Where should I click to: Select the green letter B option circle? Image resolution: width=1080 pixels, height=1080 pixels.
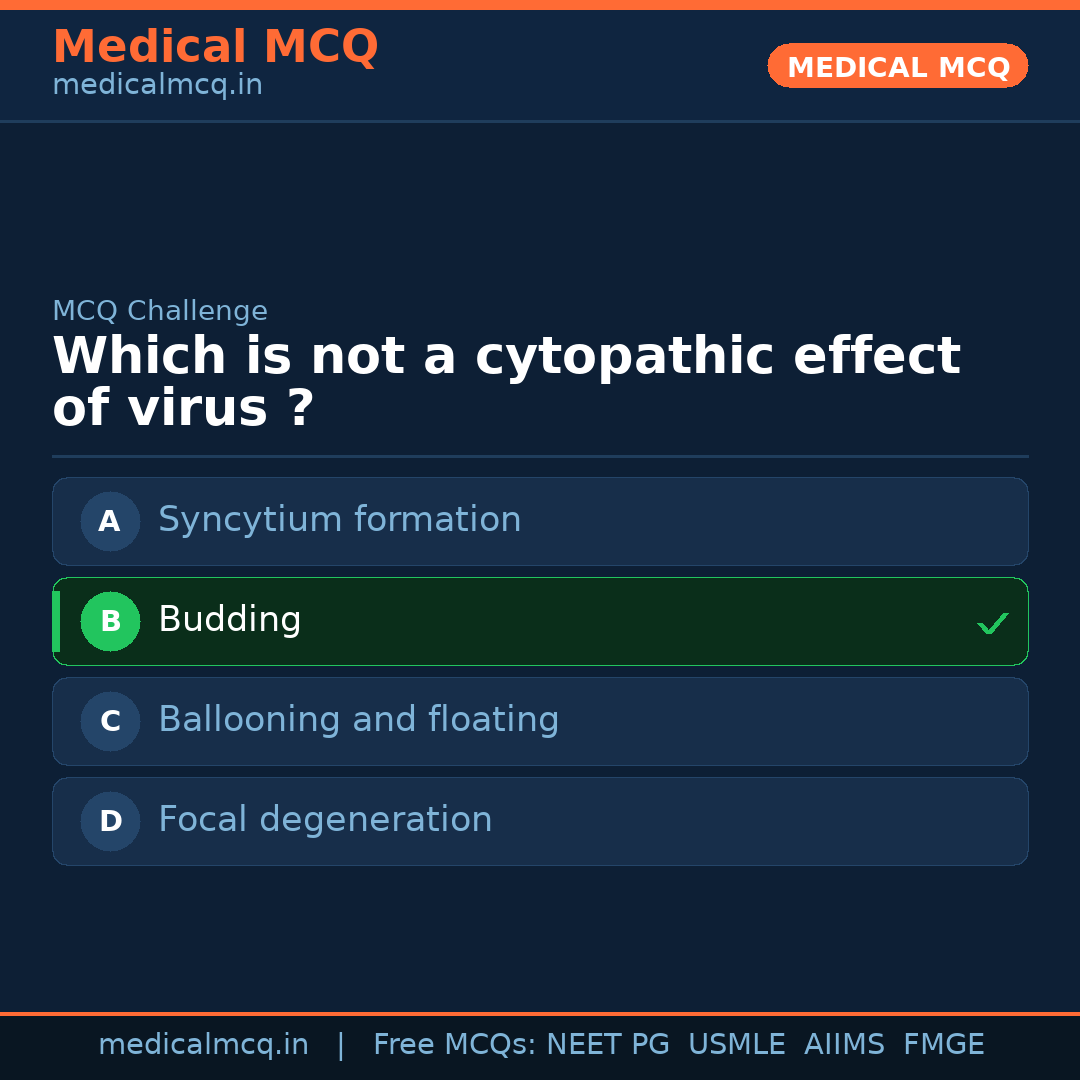110,621
